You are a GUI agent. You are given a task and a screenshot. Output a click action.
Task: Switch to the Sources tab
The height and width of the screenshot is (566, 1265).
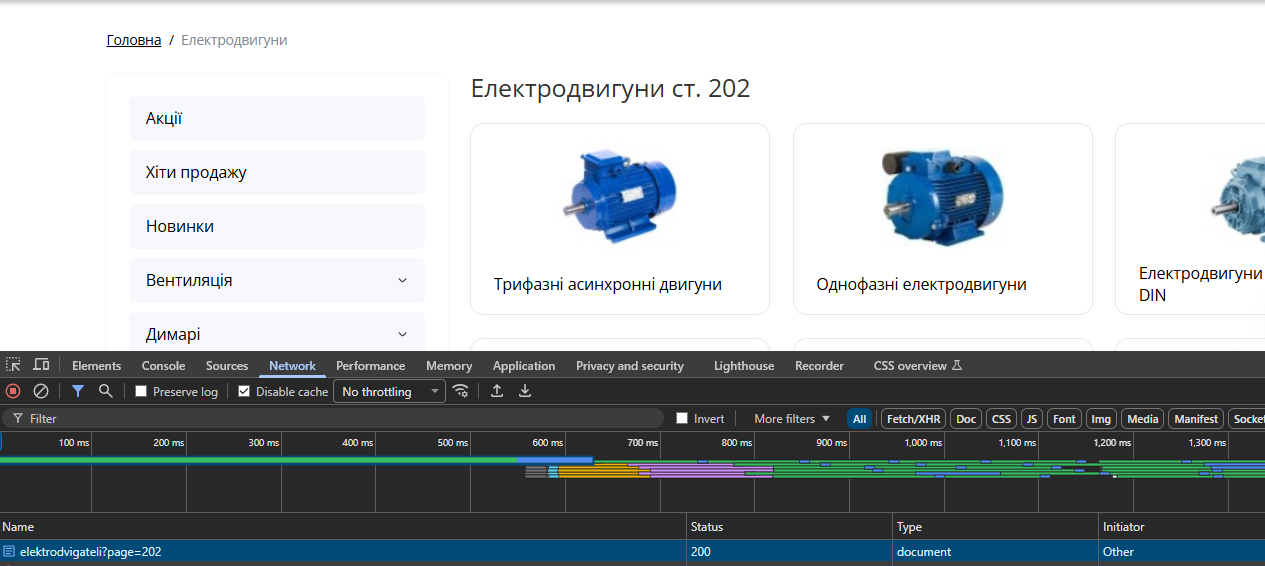[x=227, y=366]
